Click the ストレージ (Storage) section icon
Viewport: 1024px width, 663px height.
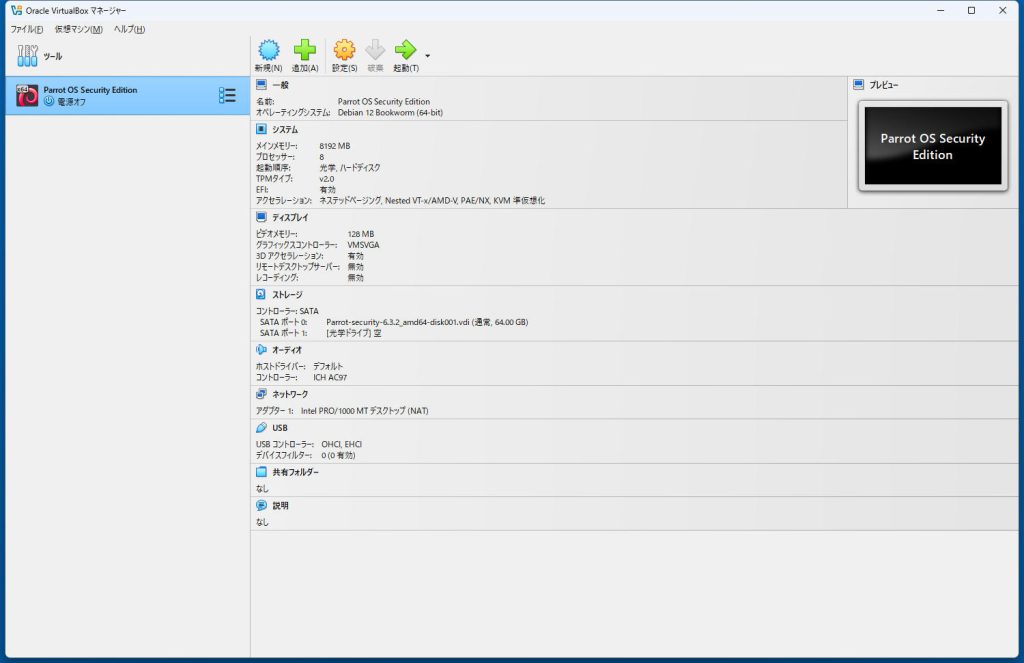point(261,295)
